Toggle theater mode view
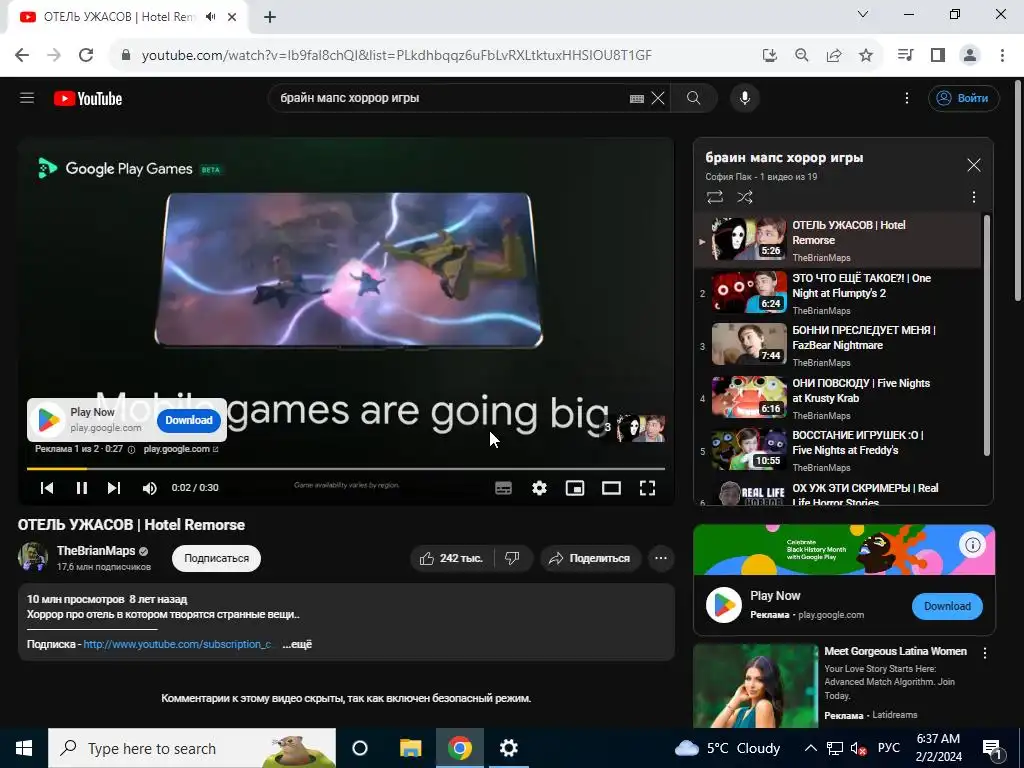This screenshot has width=1024, height=768. 611,488
